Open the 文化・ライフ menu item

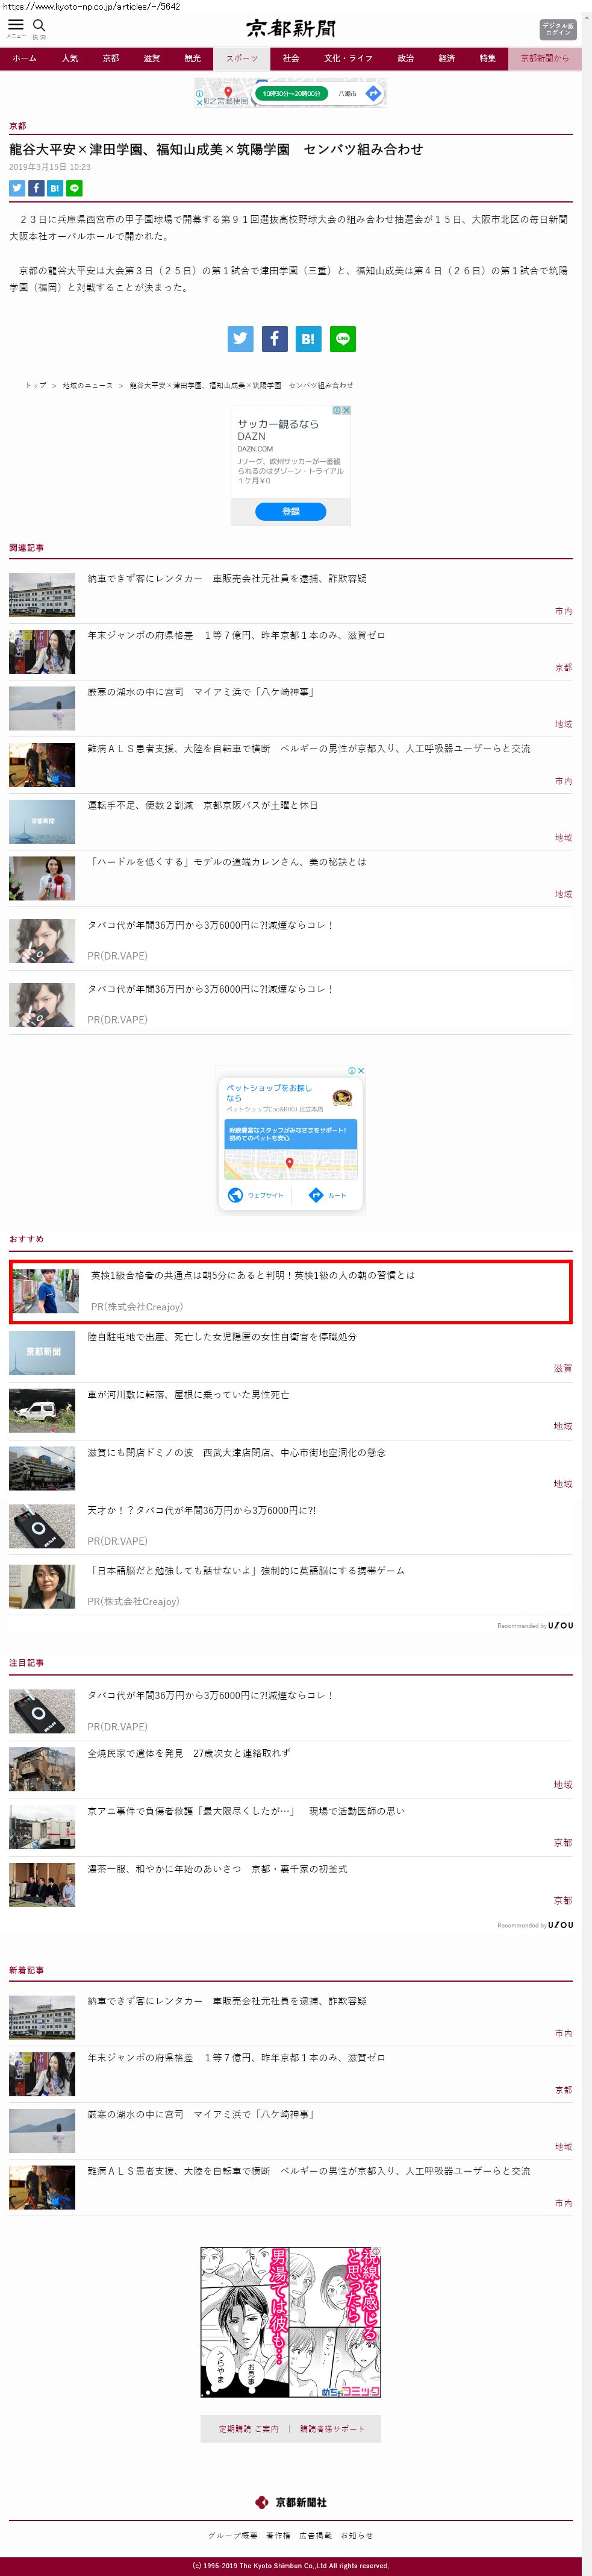pos(347,58)
